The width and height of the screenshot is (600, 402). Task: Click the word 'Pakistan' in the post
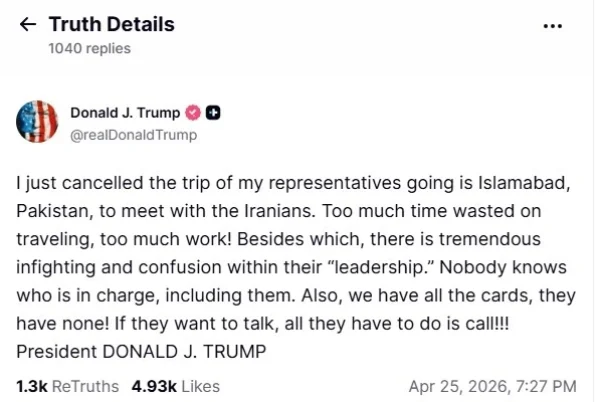pyautogui.click(x=50, y=213)
